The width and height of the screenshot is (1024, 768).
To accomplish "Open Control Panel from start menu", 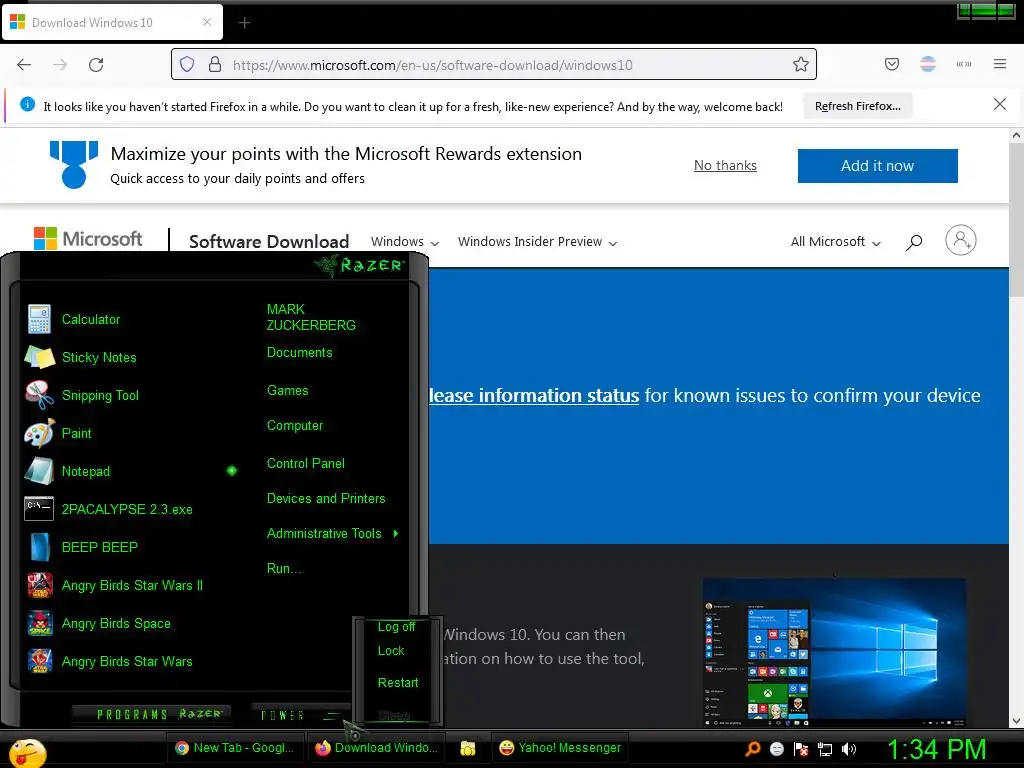I will [306, 464].
